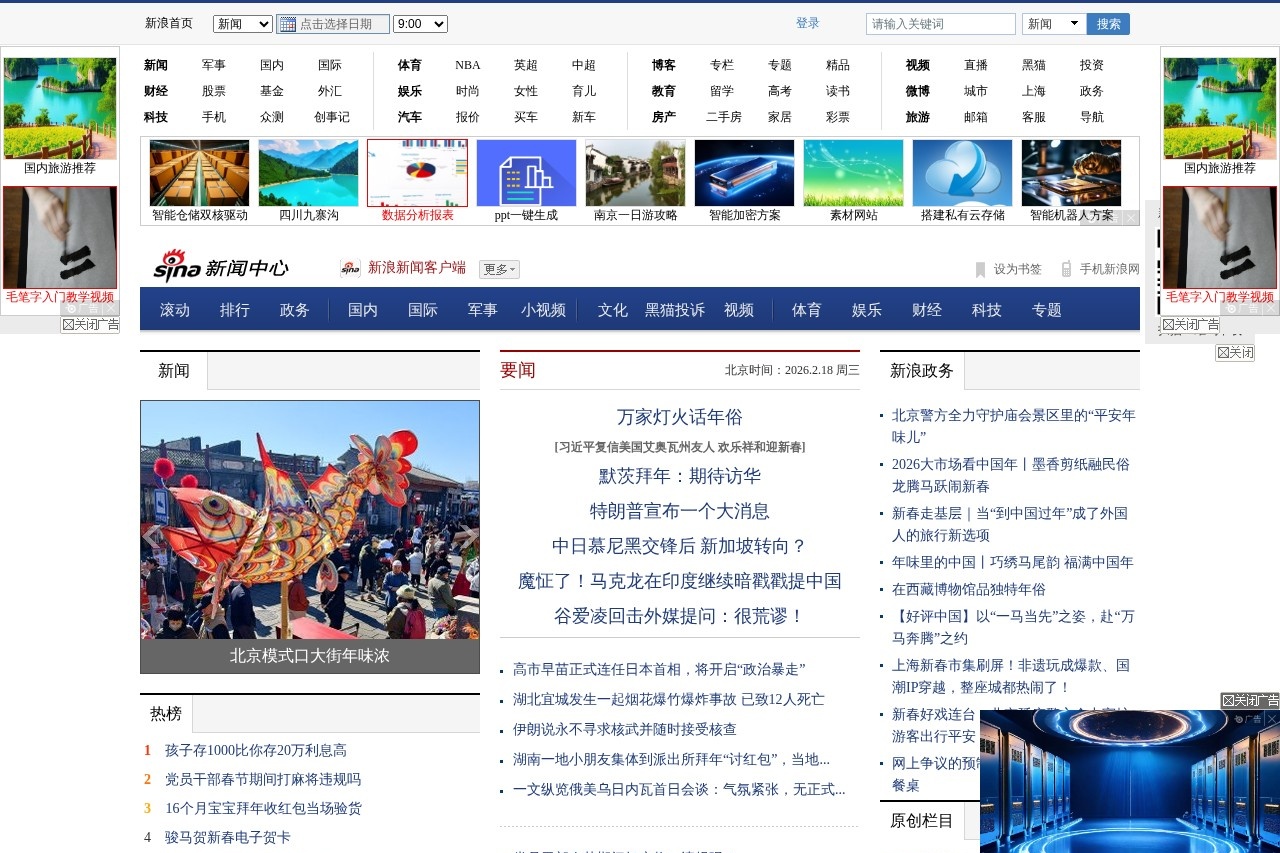Open the 手机新浪网 link

coord(1110,269)
